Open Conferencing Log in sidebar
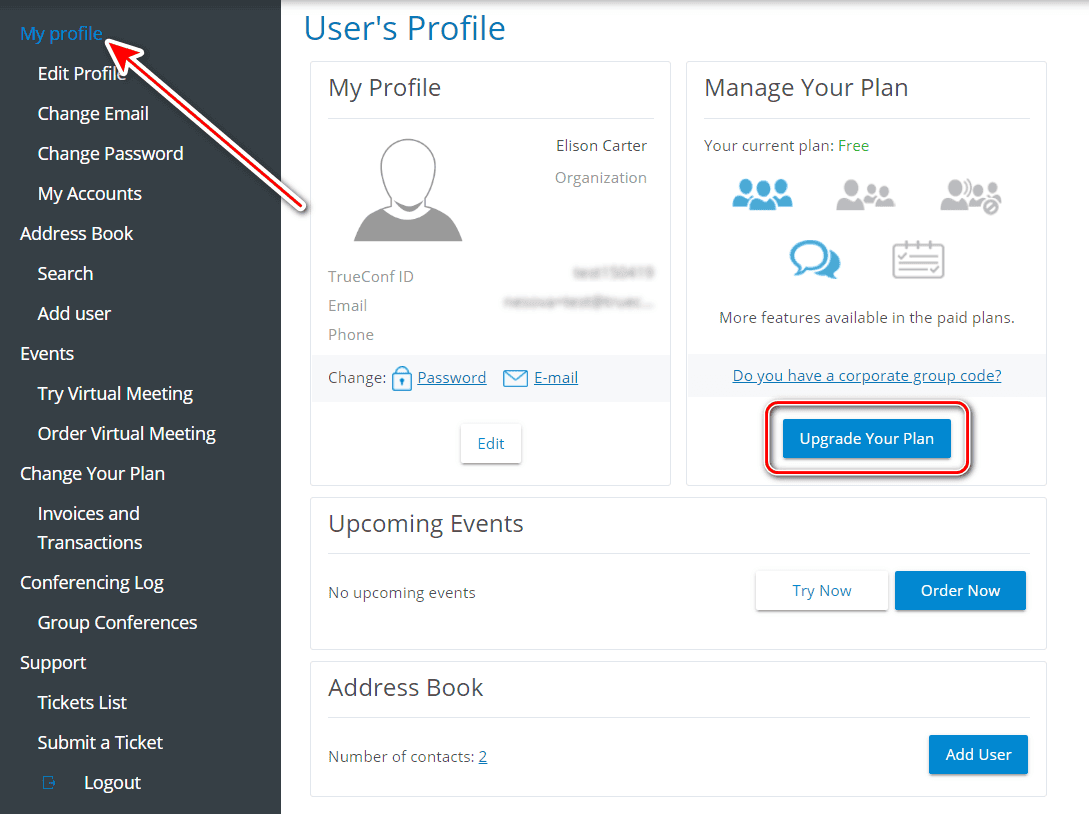Screen dimensions: 1089x814 point(92,583)
